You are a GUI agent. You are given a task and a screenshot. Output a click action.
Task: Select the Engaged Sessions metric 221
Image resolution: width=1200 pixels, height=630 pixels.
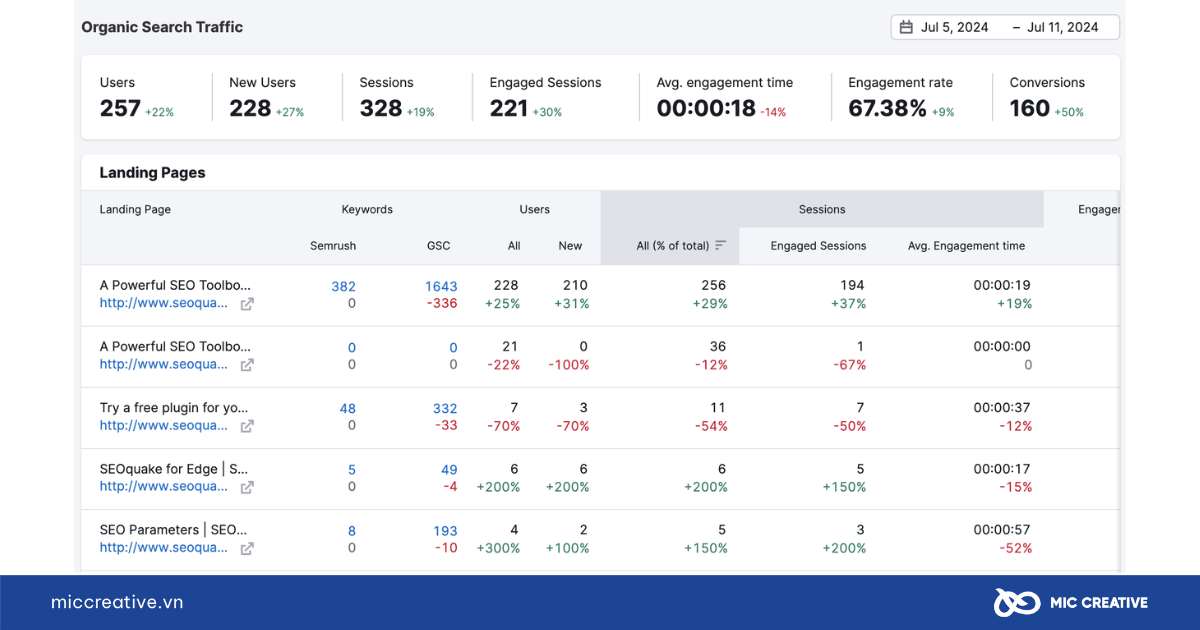[509, 108]
